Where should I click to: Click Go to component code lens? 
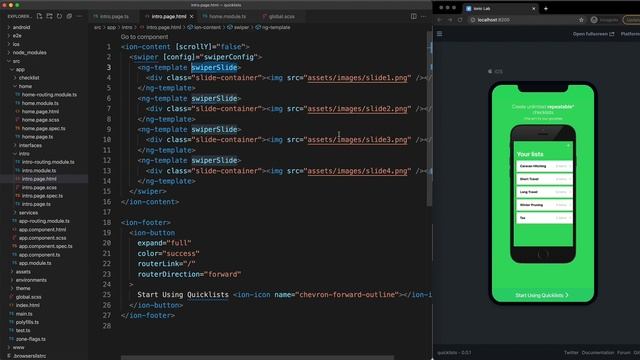144,37
